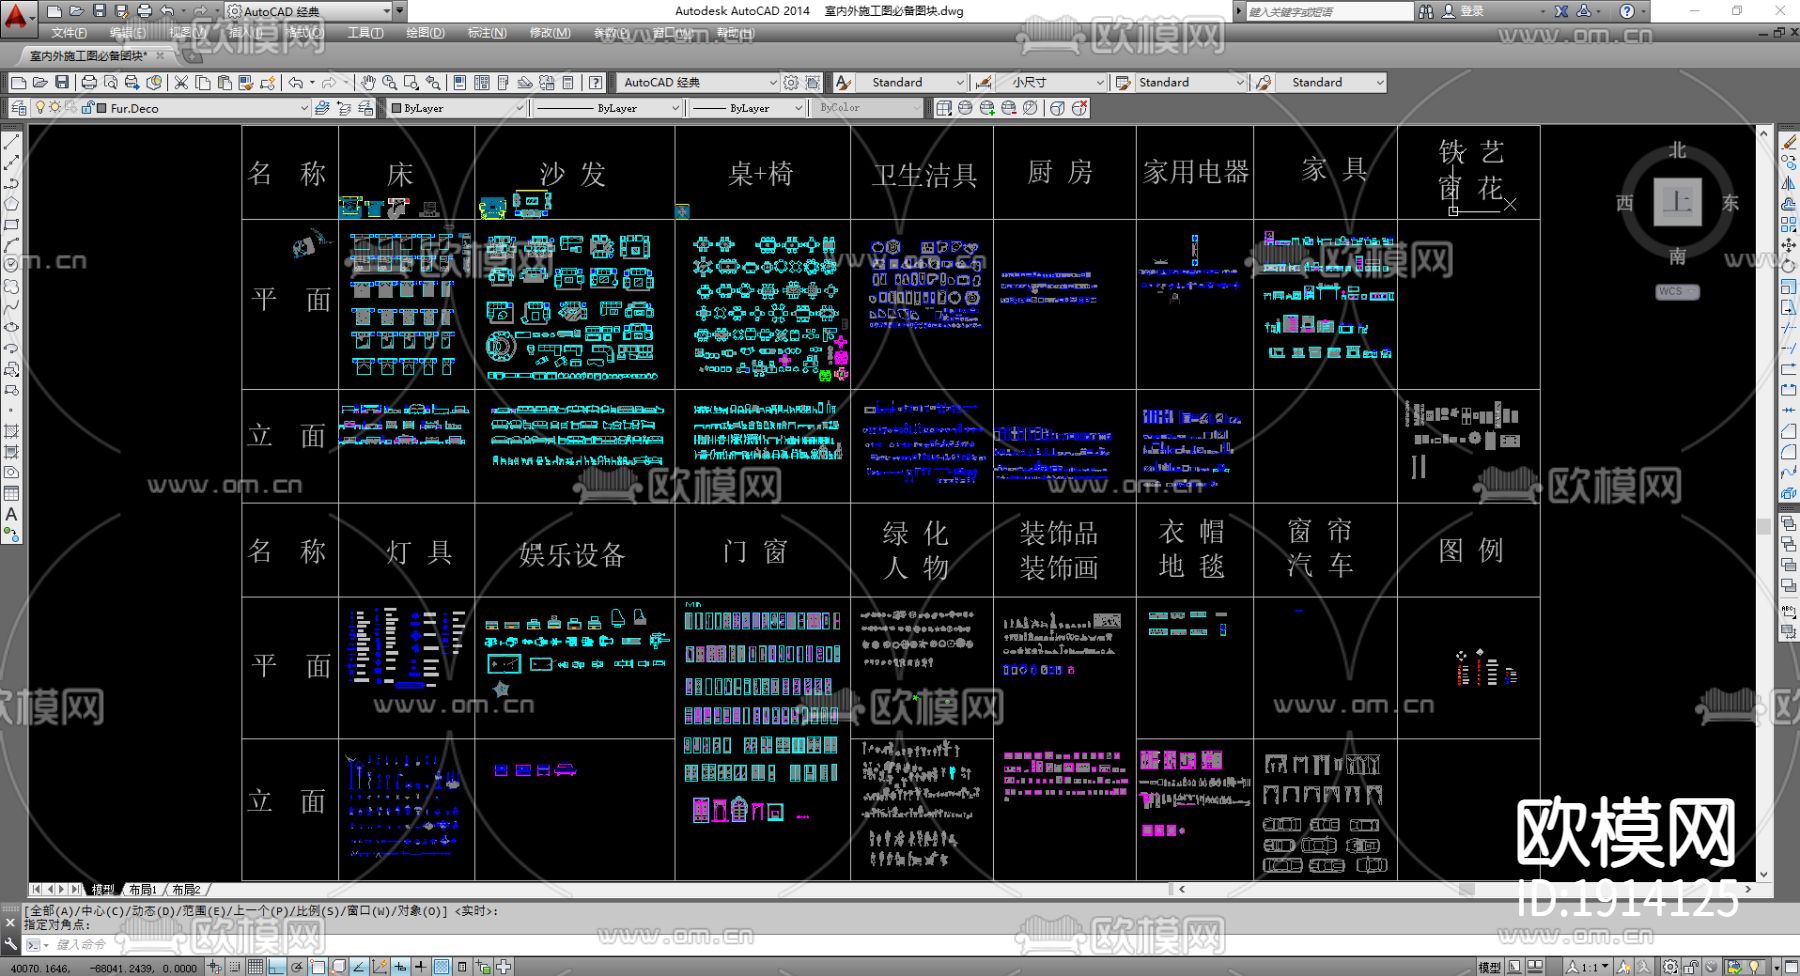Image resolution: width=1800 pixels, height=976 pixels.
Task: Click the ViewCube 上 top face
Action: (x=1677, y=202)
